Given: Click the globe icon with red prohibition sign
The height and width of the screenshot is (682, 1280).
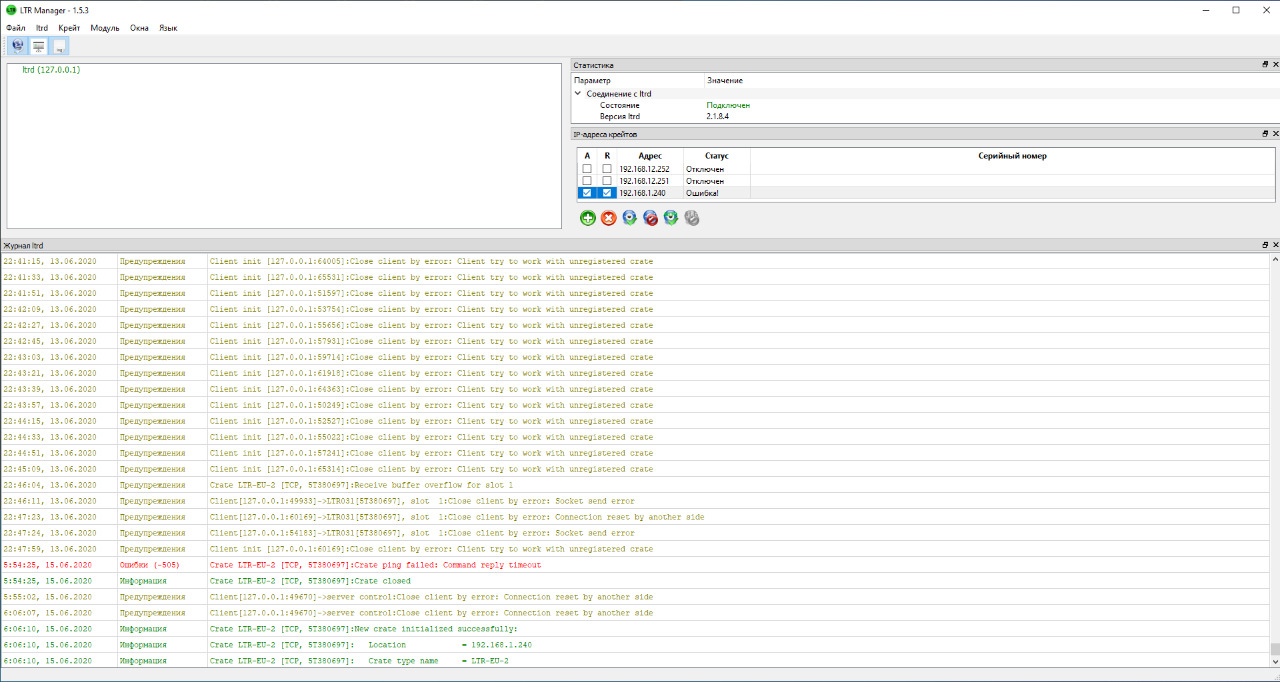Looking at the screenshot, I should [650, 218].
